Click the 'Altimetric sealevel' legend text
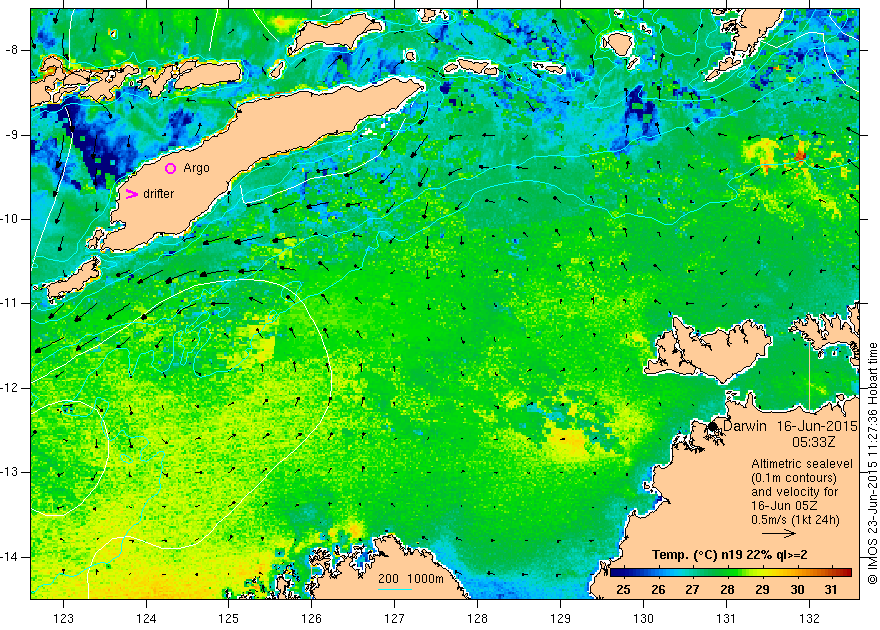 click(802, 464)
